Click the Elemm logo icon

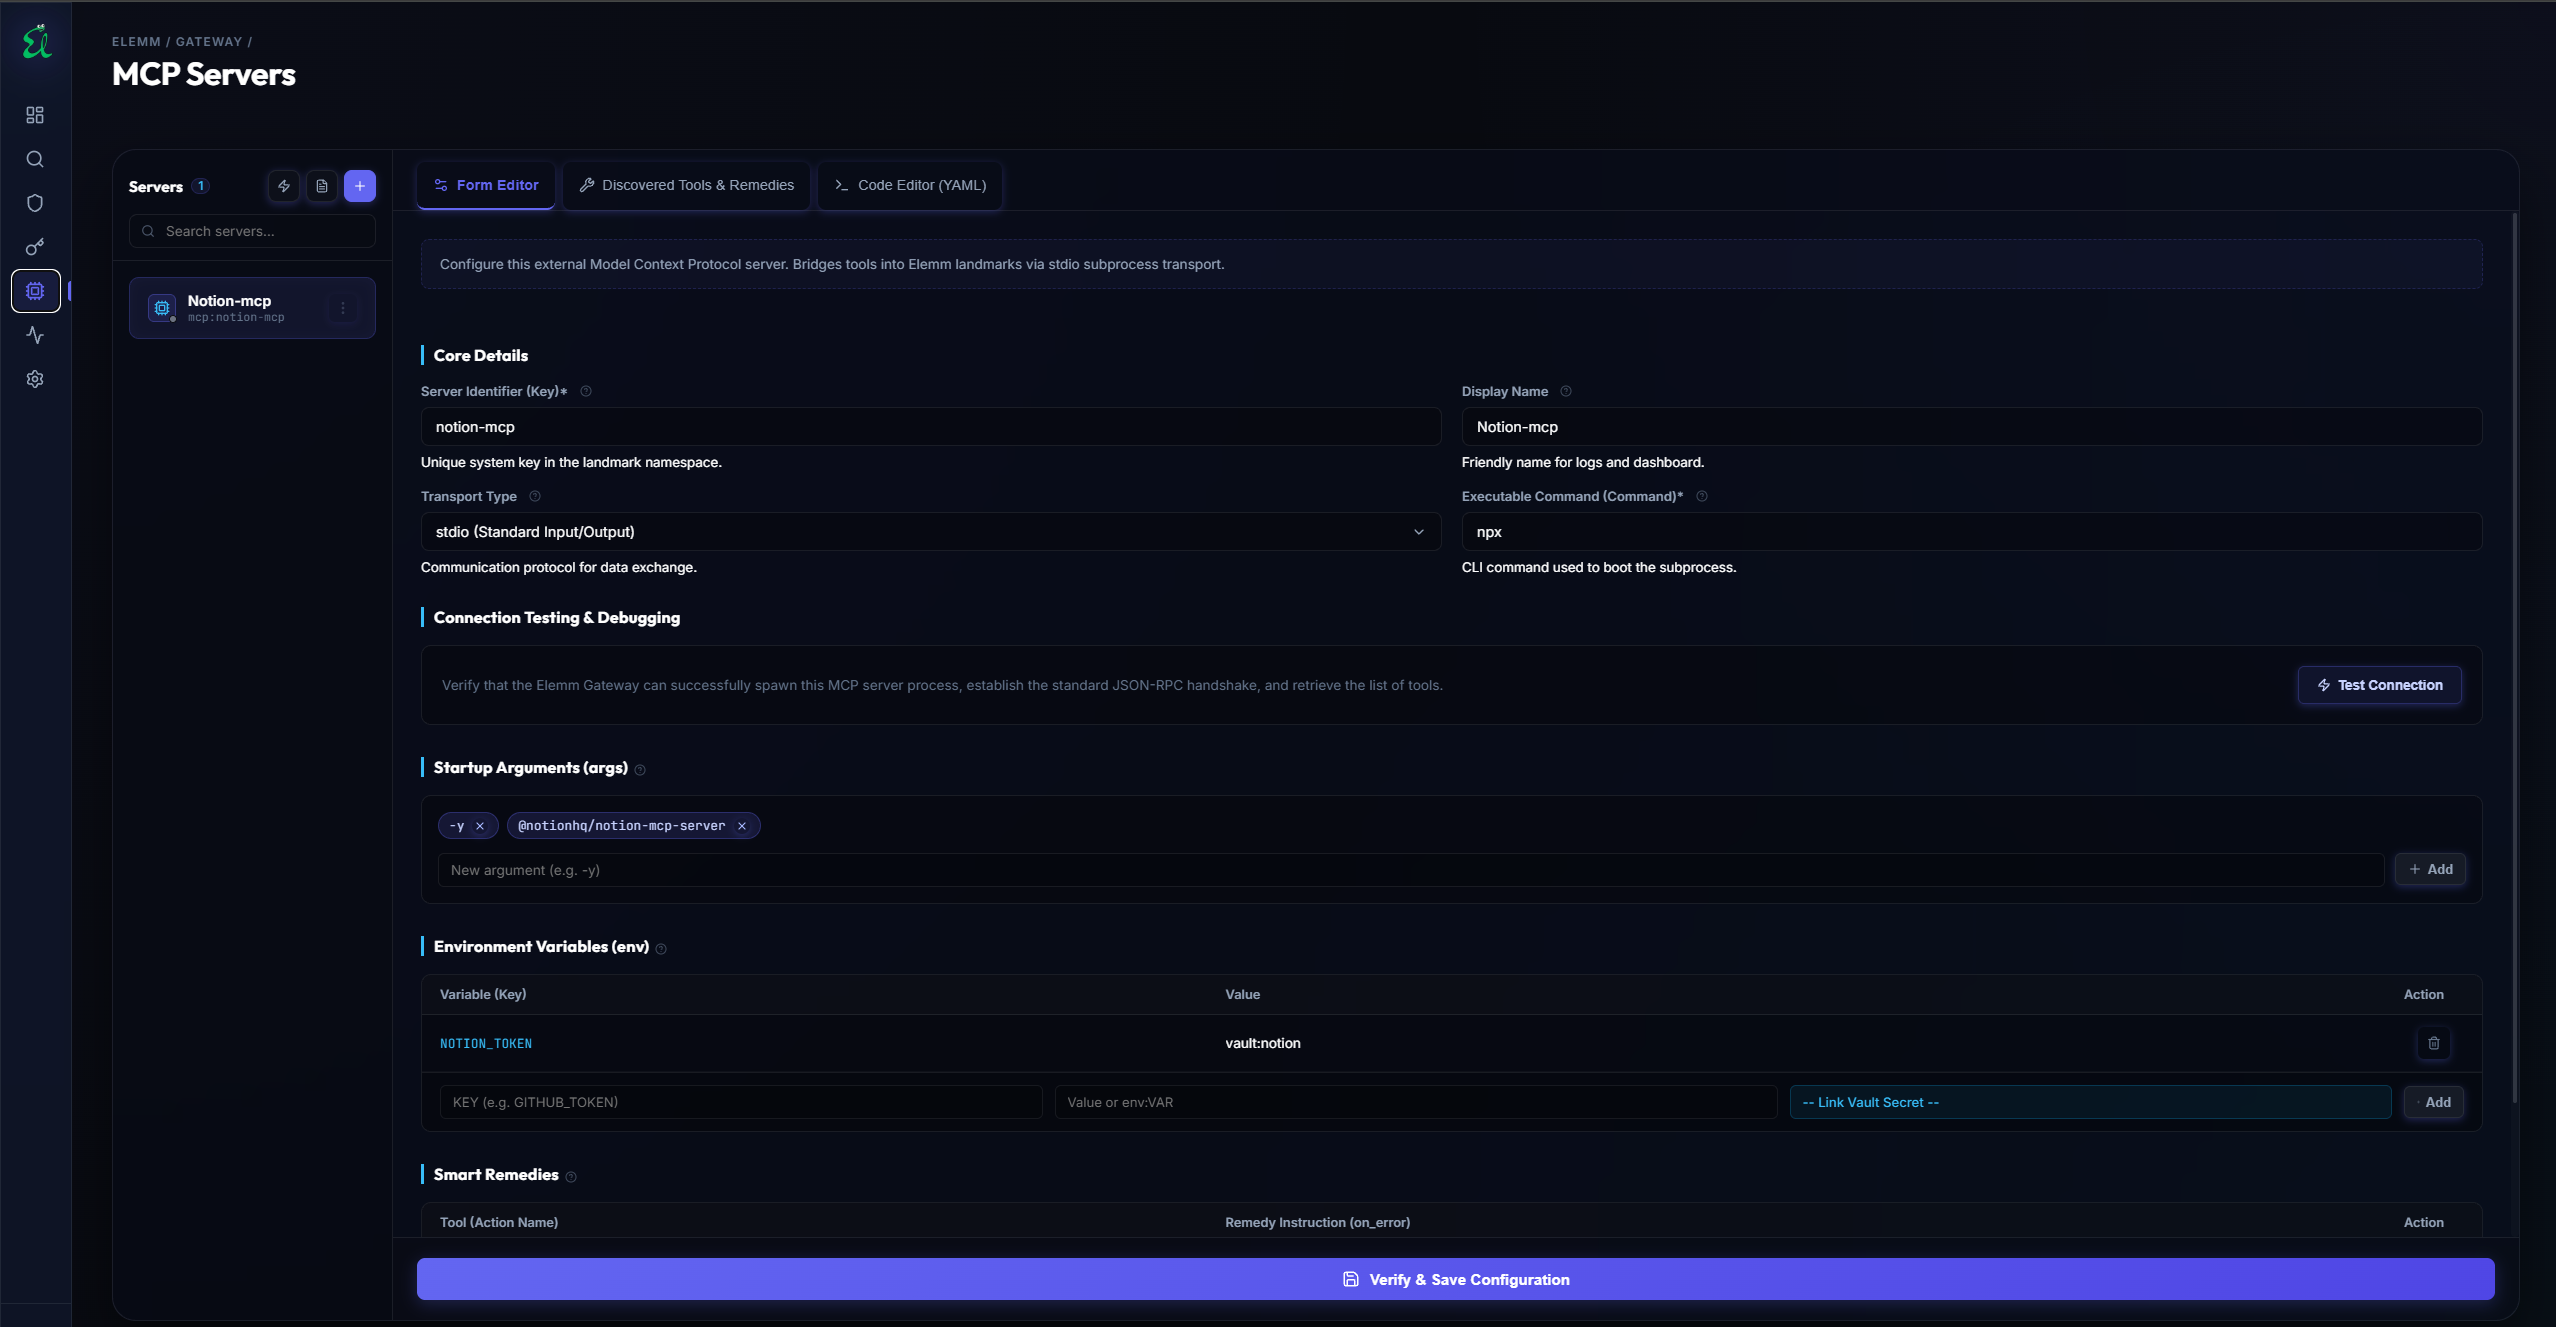[x=37, y=42]
